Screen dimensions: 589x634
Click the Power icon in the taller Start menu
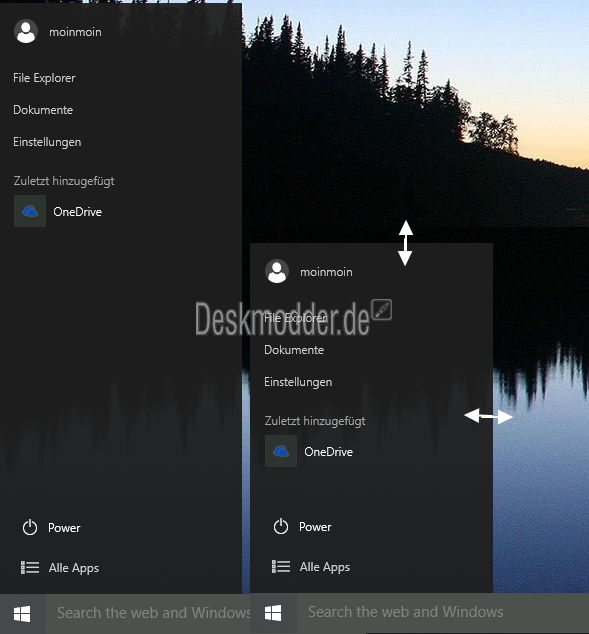pos(30,527)
